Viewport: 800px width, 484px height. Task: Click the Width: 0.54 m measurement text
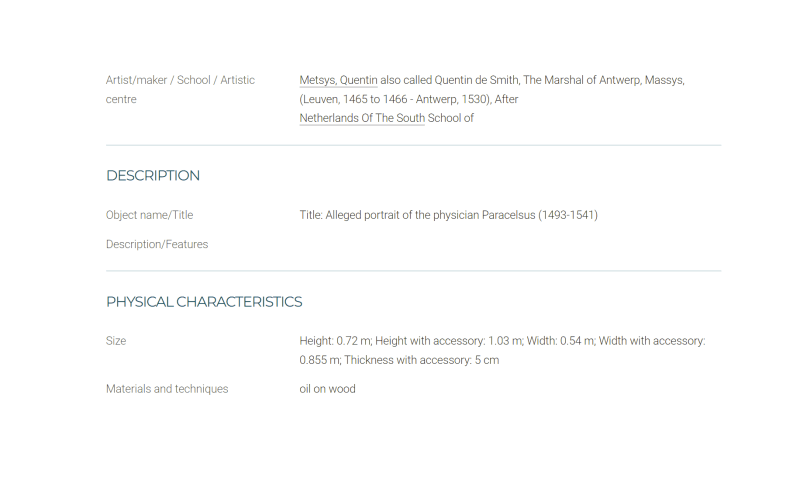coord(561,341)
